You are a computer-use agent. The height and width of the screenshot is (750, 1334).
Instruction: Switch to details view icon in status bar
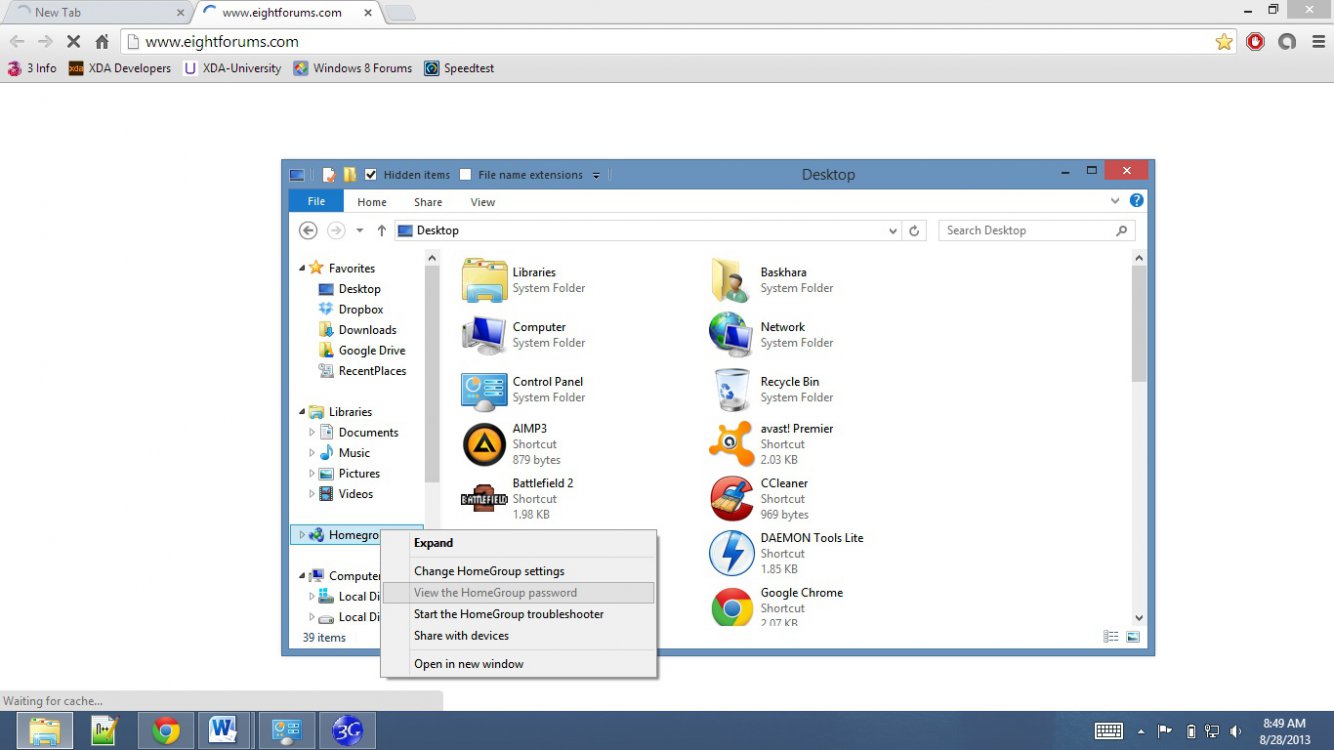coord(1111,637)
